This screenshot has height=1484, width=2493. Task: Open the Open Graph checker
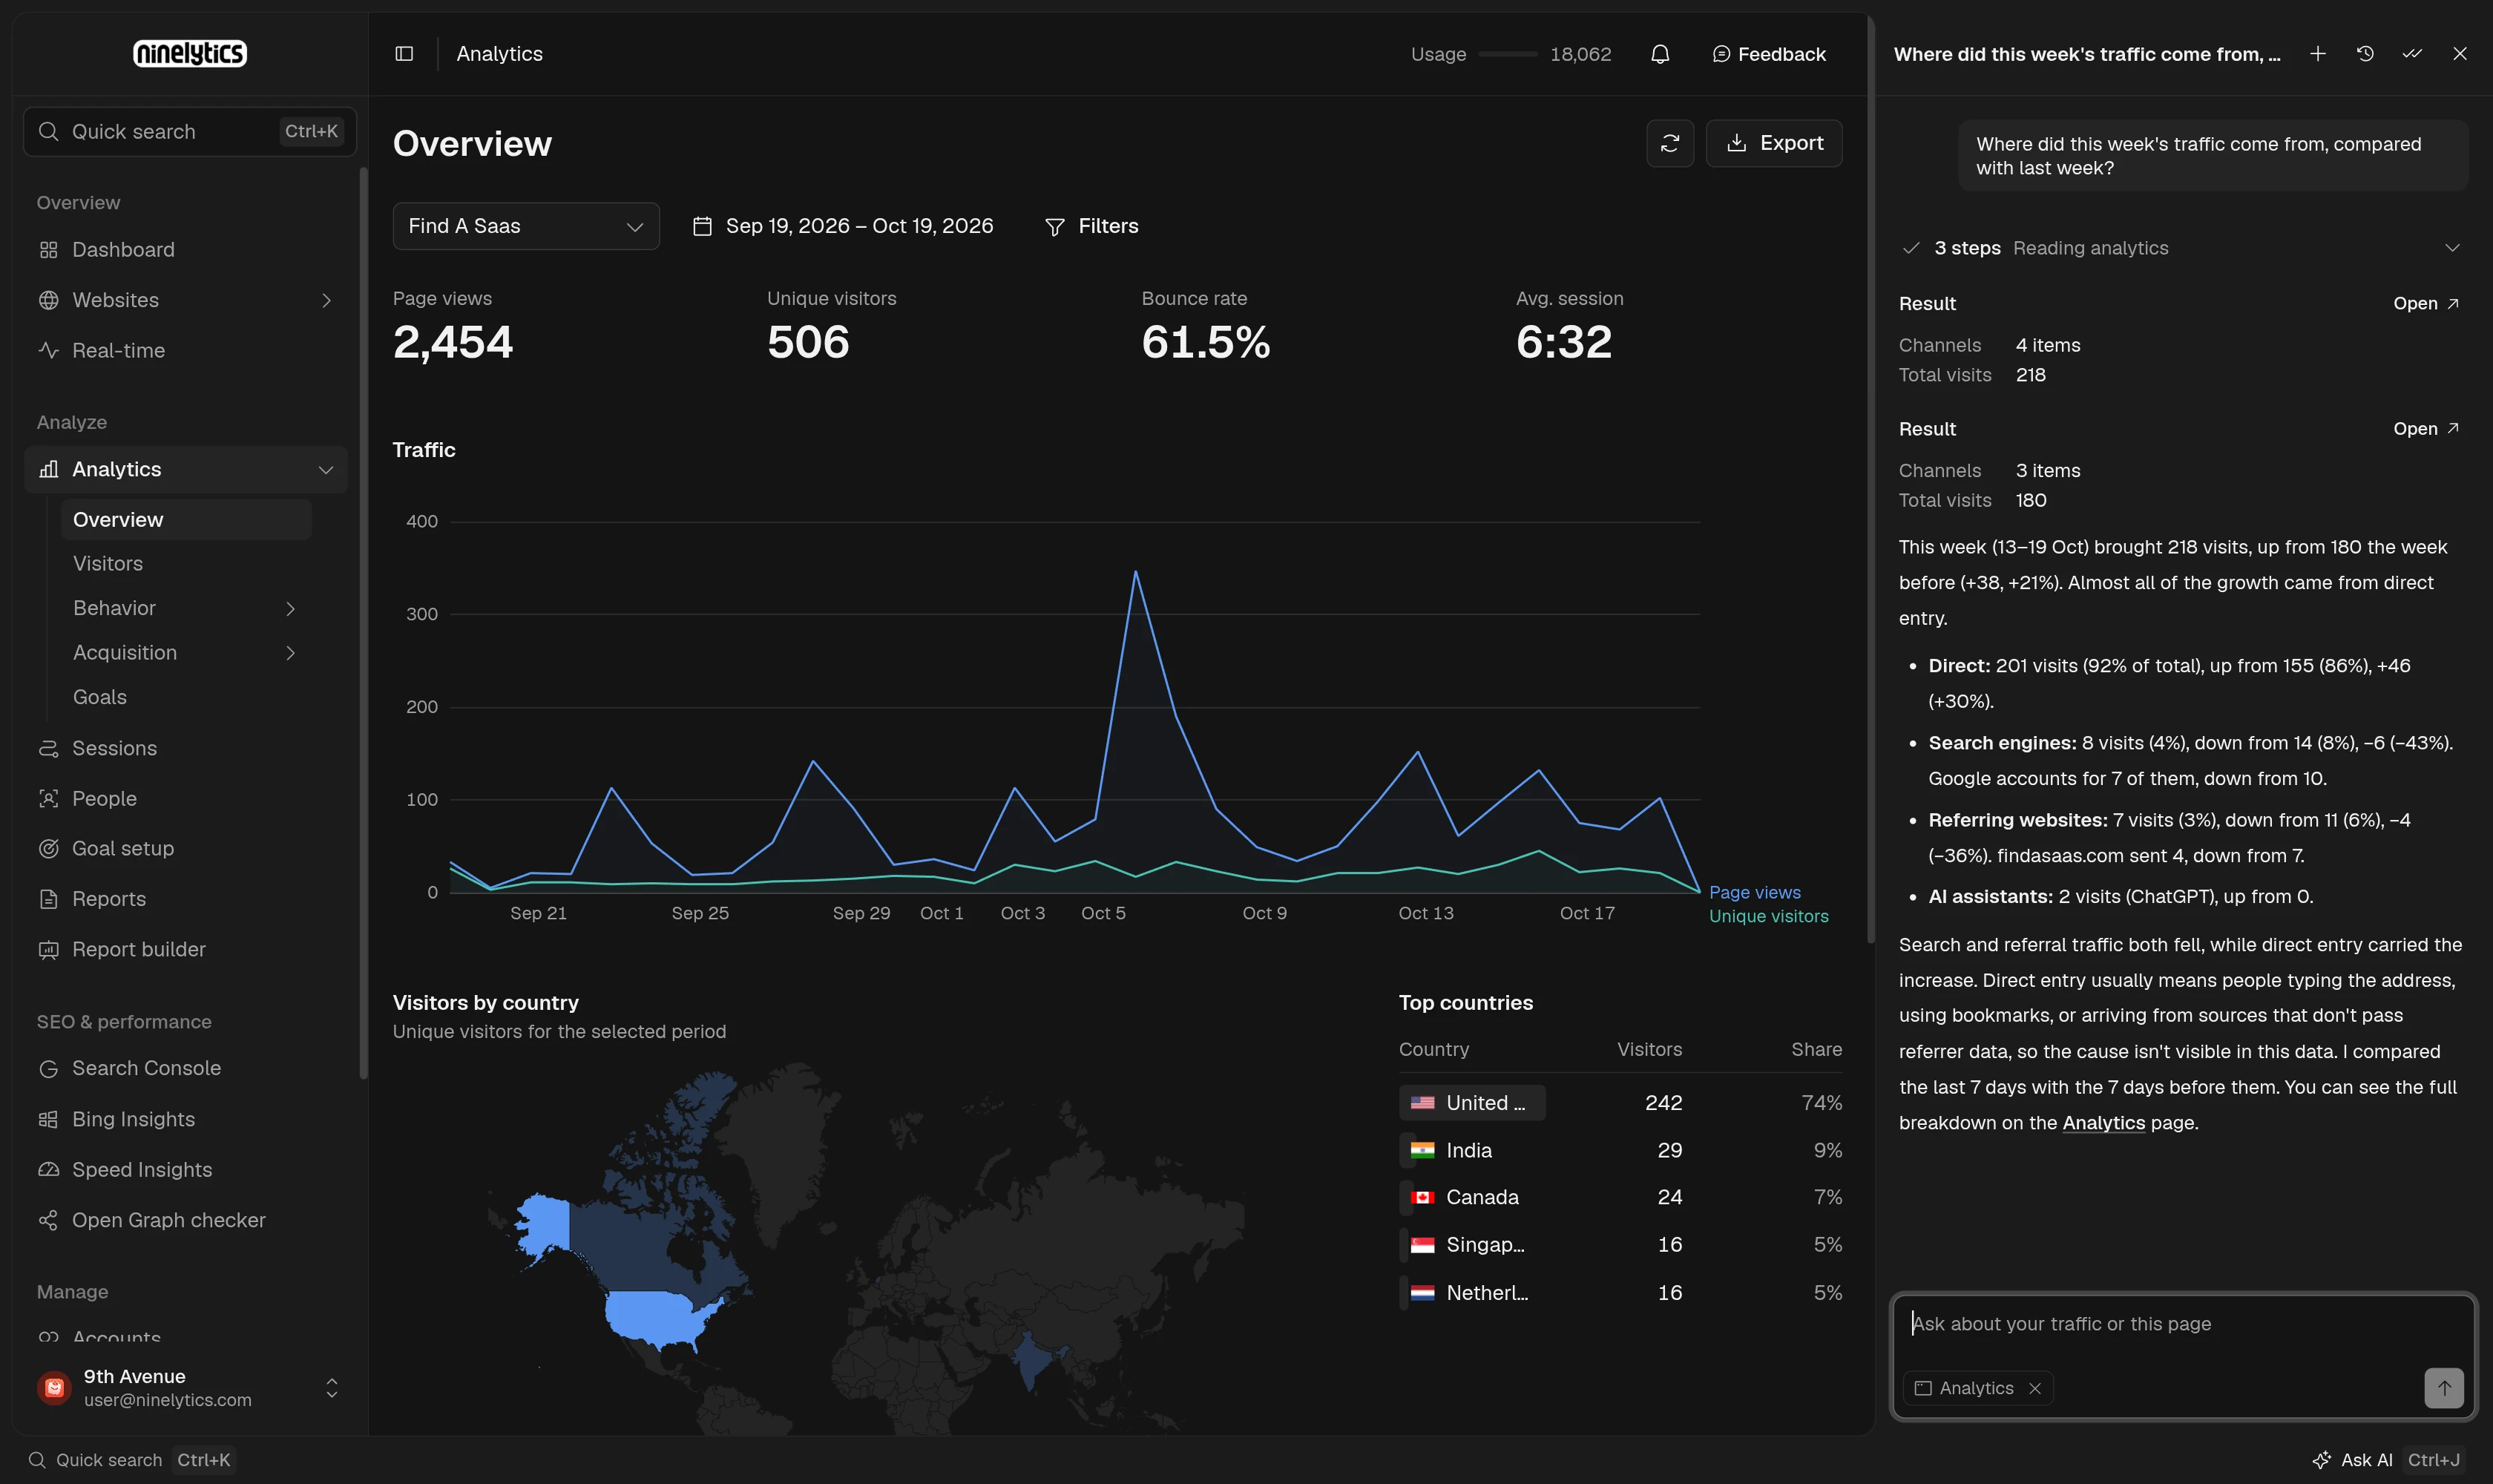click(186, 1220)
